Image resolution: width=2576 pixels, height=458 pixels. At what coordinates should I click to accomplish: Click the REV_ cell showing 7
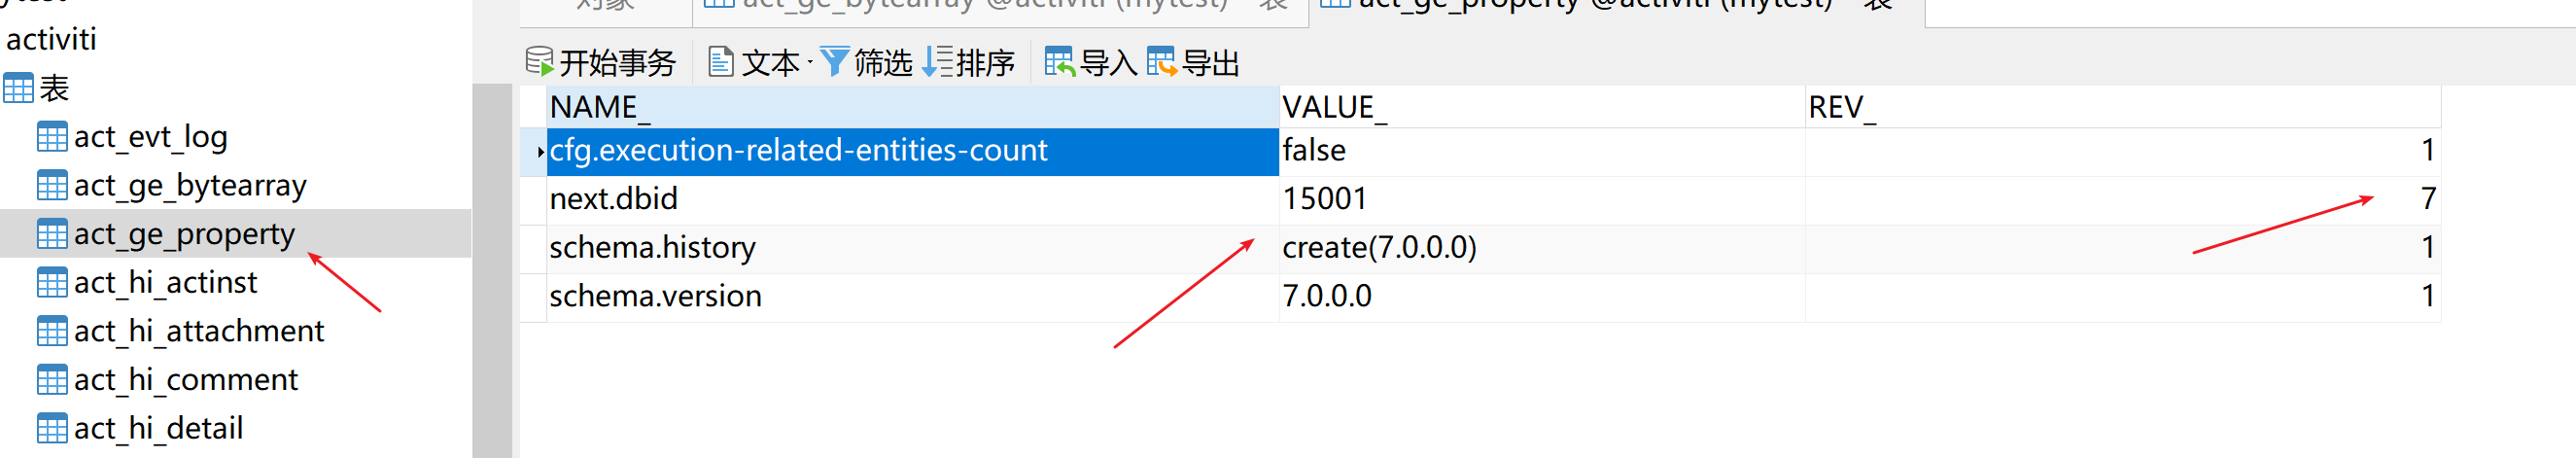coord(2123,200)
